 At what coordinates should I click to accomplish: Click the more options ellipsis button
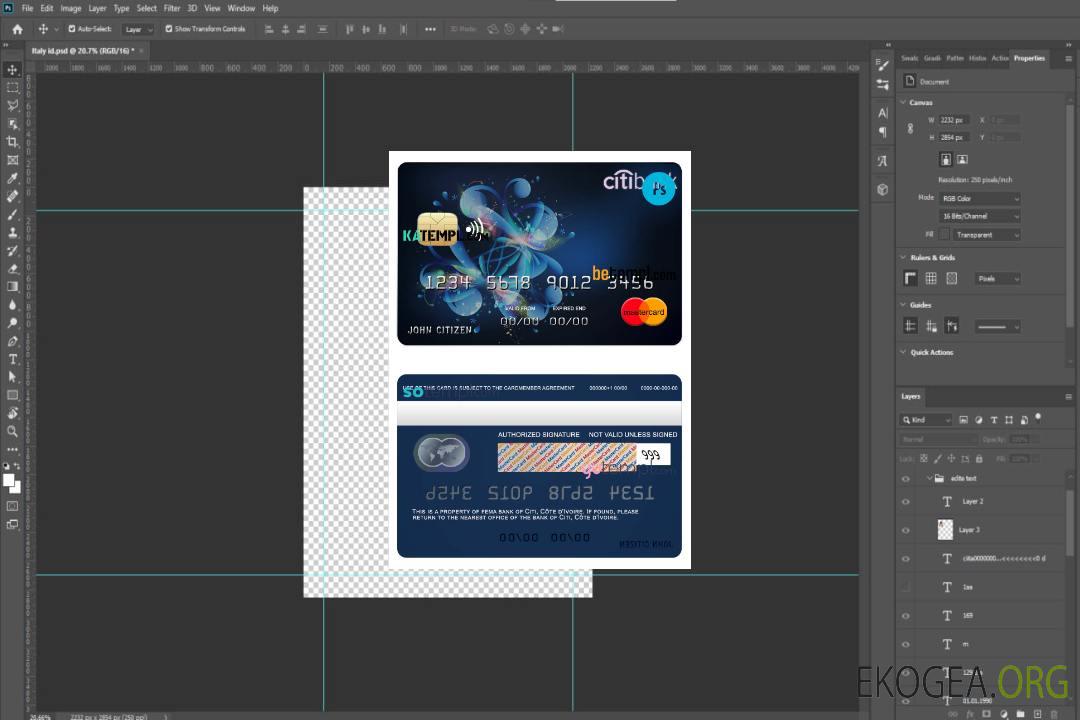430,29
